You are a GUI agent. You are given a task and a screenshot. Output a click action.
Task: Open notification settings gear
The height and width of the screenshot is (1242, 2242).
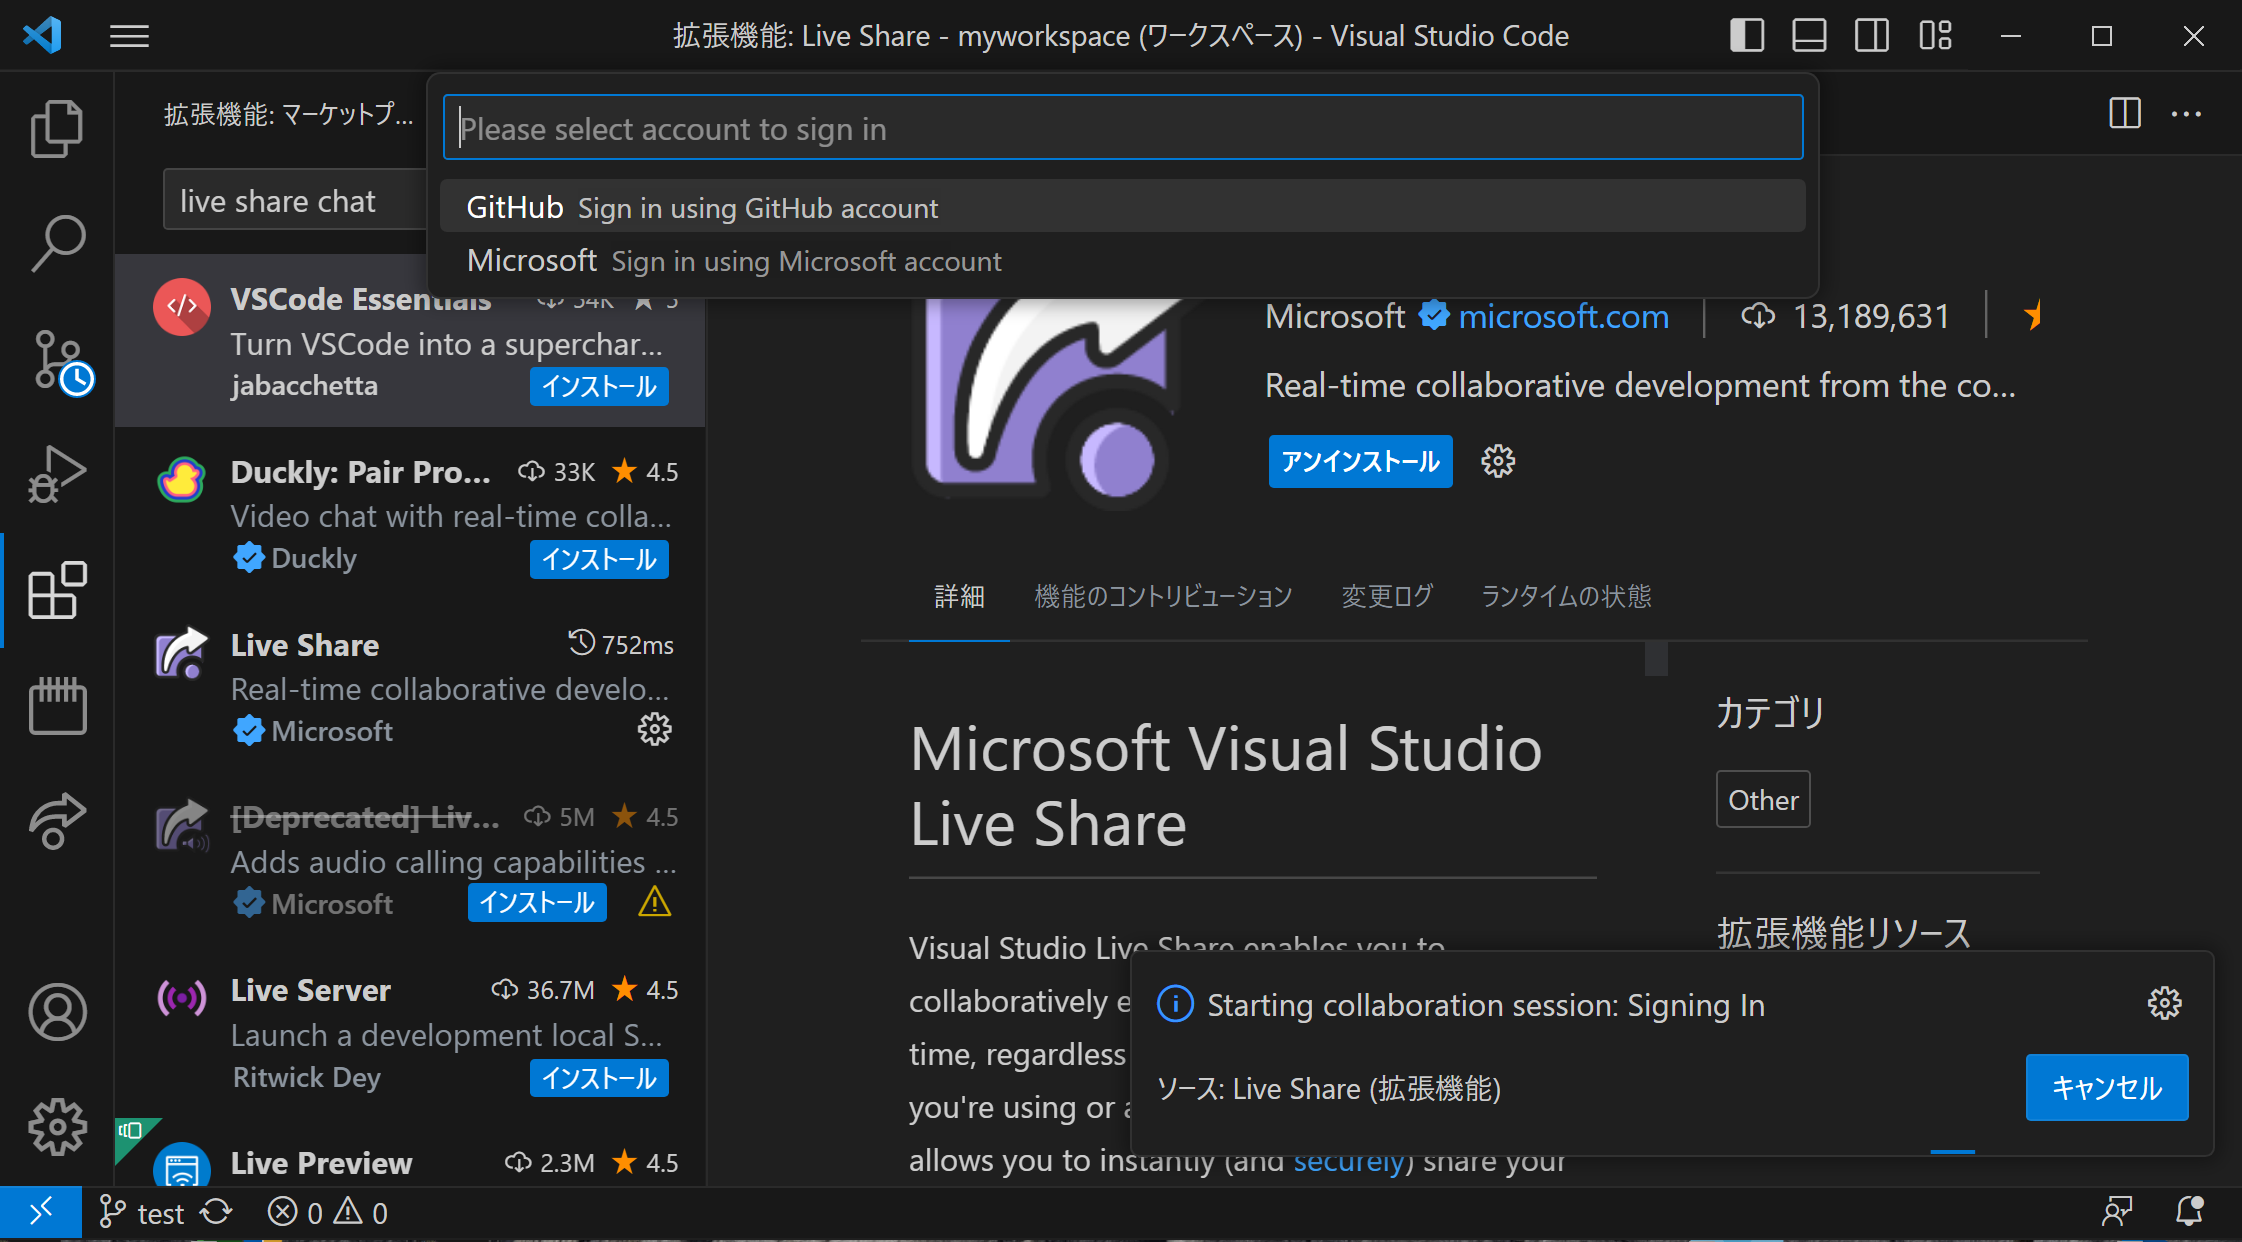tap(2165, 1003)
